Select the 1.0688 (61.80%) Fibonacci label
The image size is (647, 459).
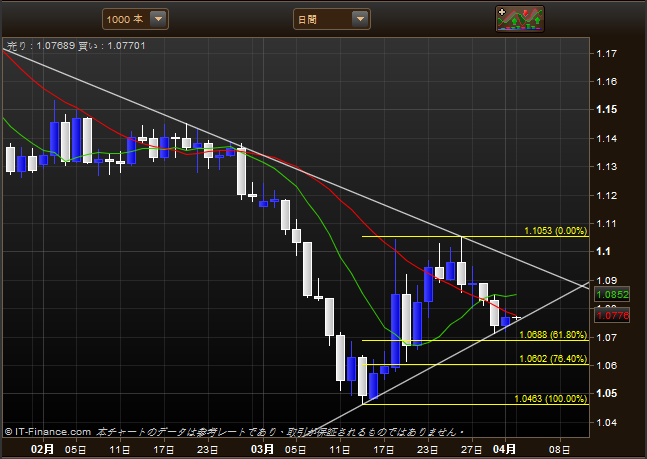click(553, 334)
